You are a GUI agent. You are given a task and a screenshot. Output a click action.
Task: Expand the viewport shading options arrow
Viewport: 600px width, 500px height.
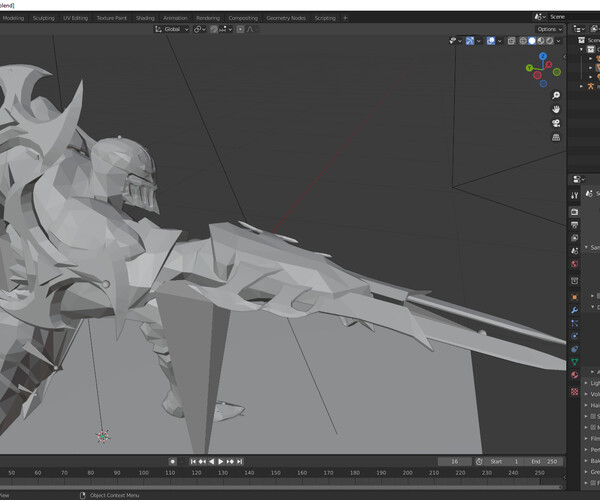coord(559,41)
